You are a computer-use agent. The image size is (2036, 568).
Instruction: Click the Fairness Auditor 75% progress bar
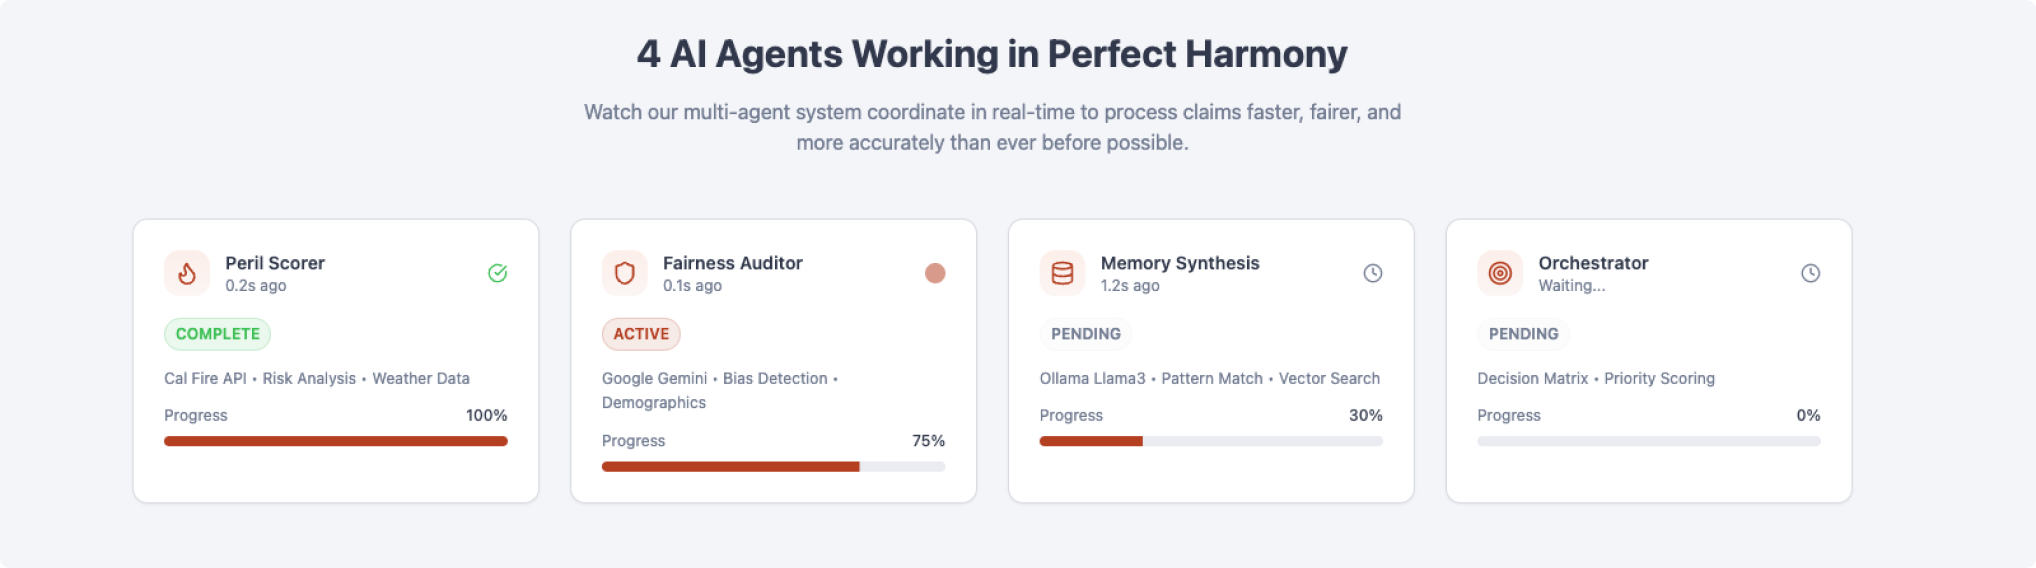coord(774,466)
